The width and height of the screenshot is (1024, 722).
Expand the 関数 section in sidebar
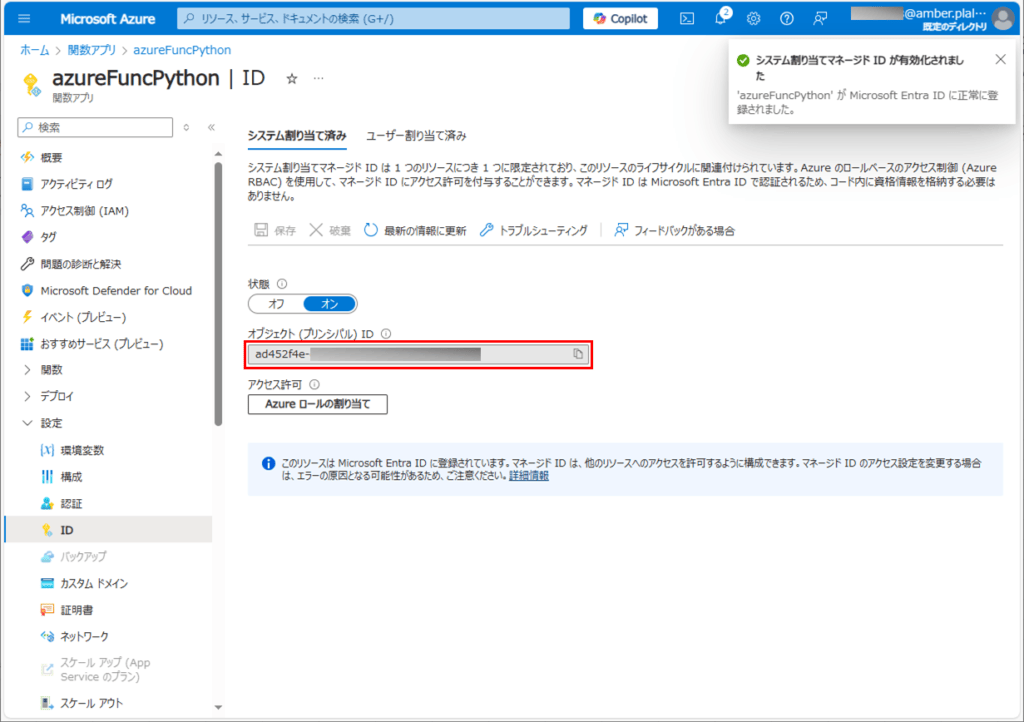[x=27, y=370]
